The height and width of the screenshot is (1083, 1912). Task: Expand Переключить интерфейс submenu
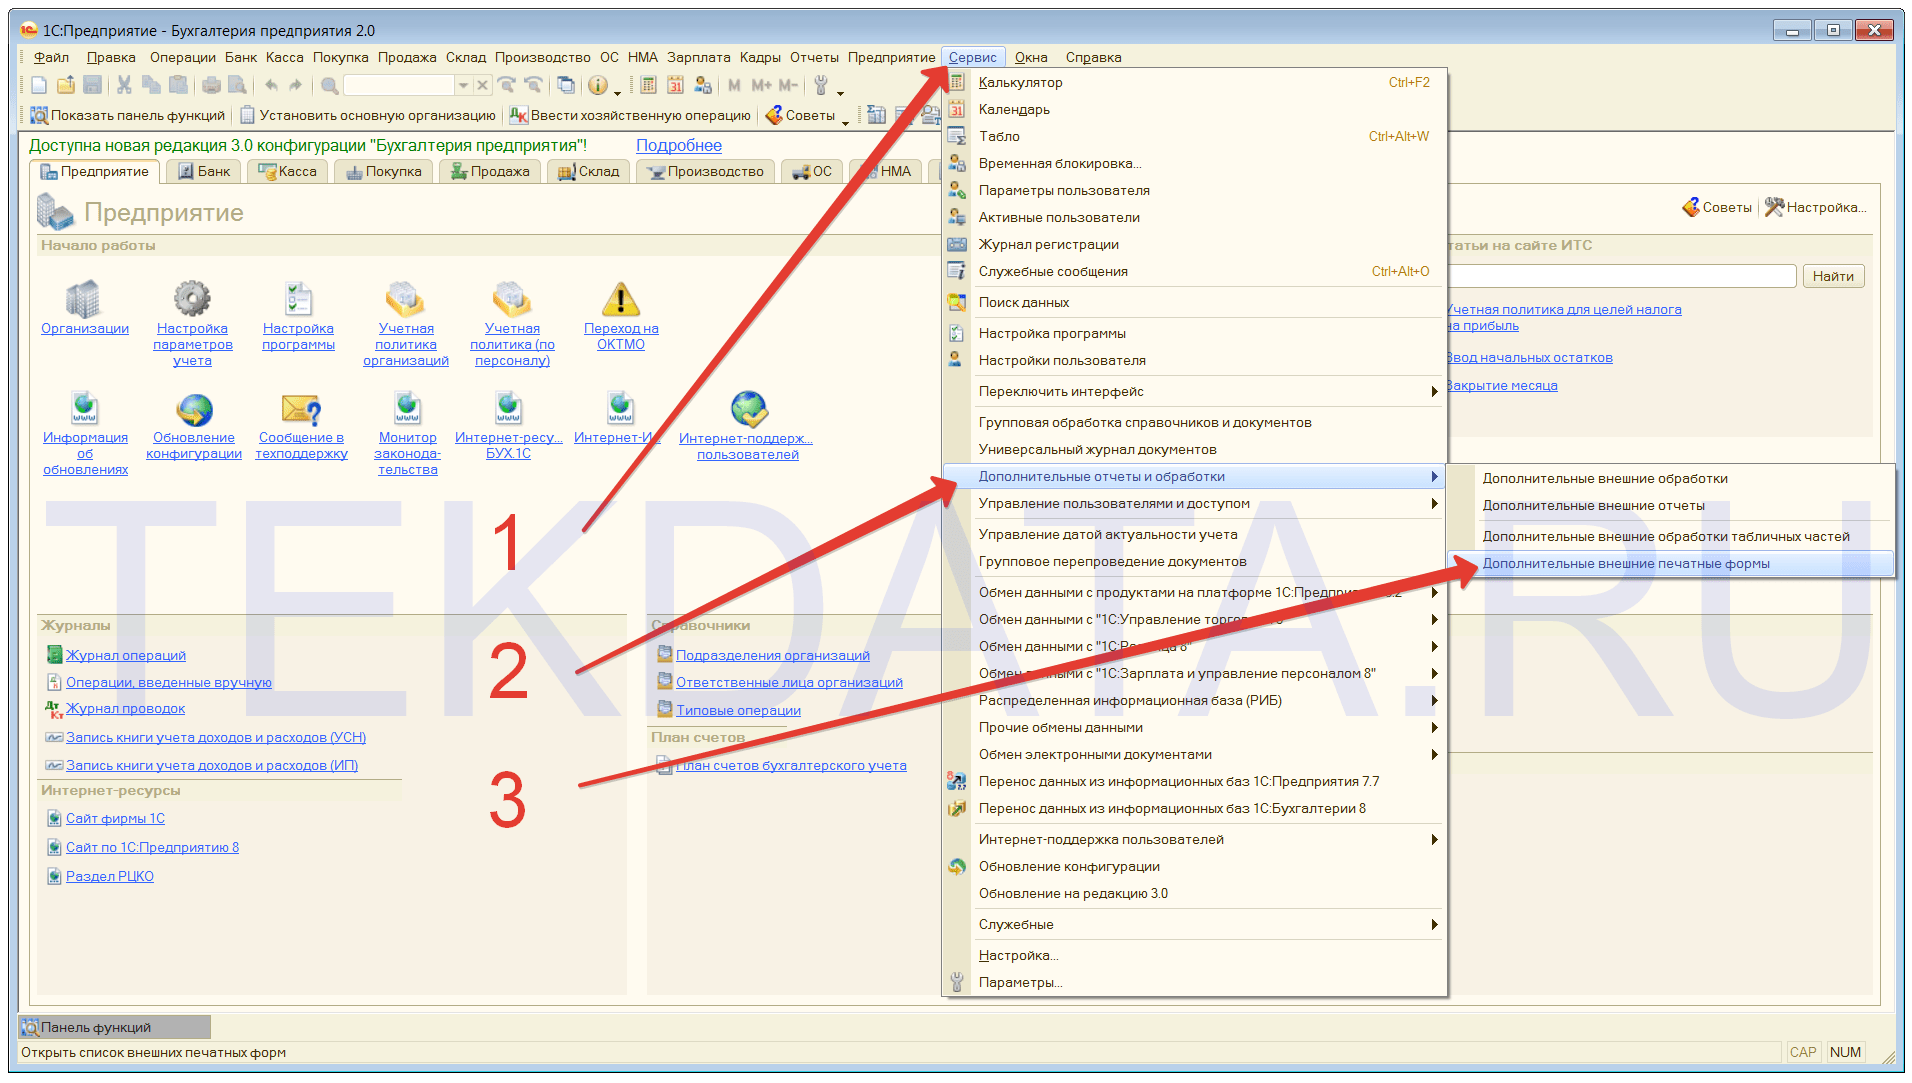tap(1195, 391)
